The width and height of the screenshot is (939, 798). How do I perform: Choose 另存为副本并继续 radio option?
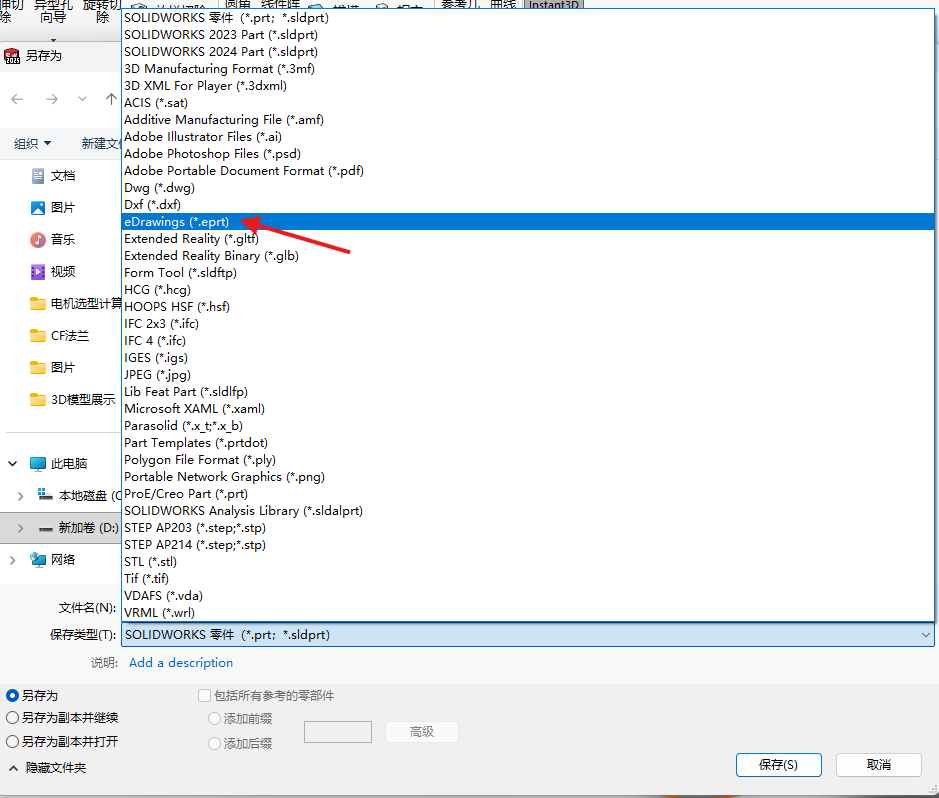point(13,718)
